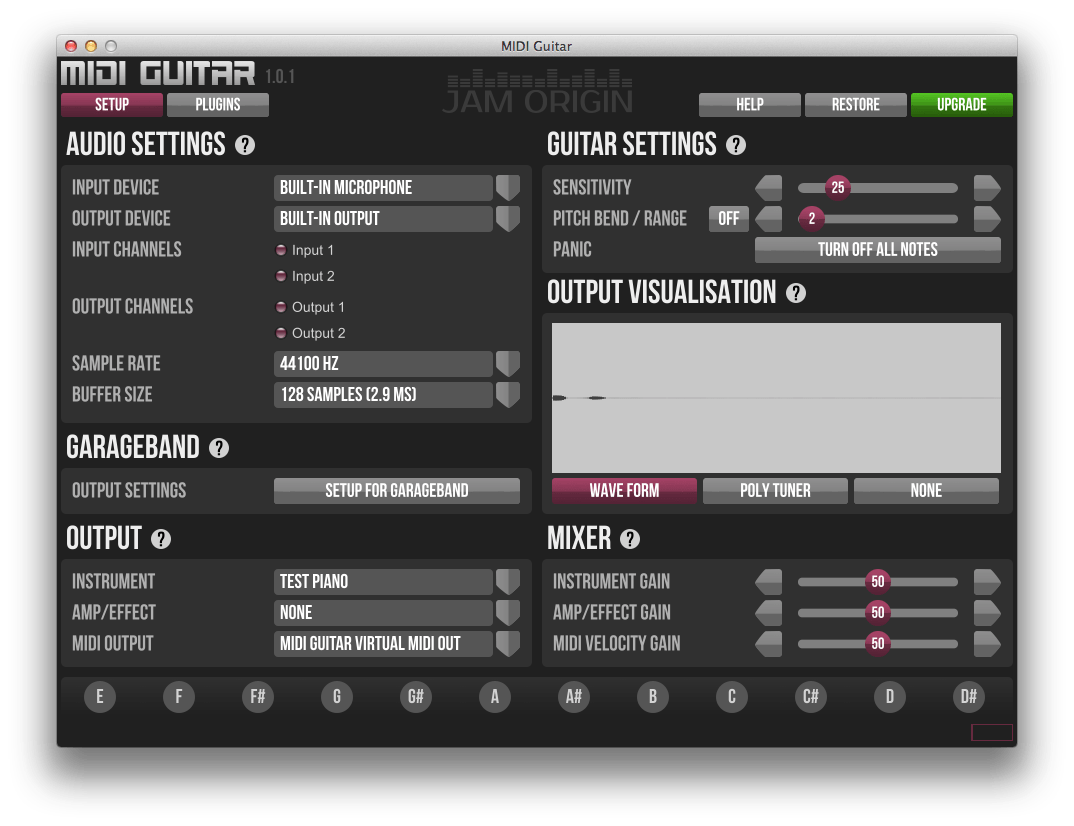
Task: Decrease MIDI Velocity Gain with left arrow
Action: click(769, 644)
